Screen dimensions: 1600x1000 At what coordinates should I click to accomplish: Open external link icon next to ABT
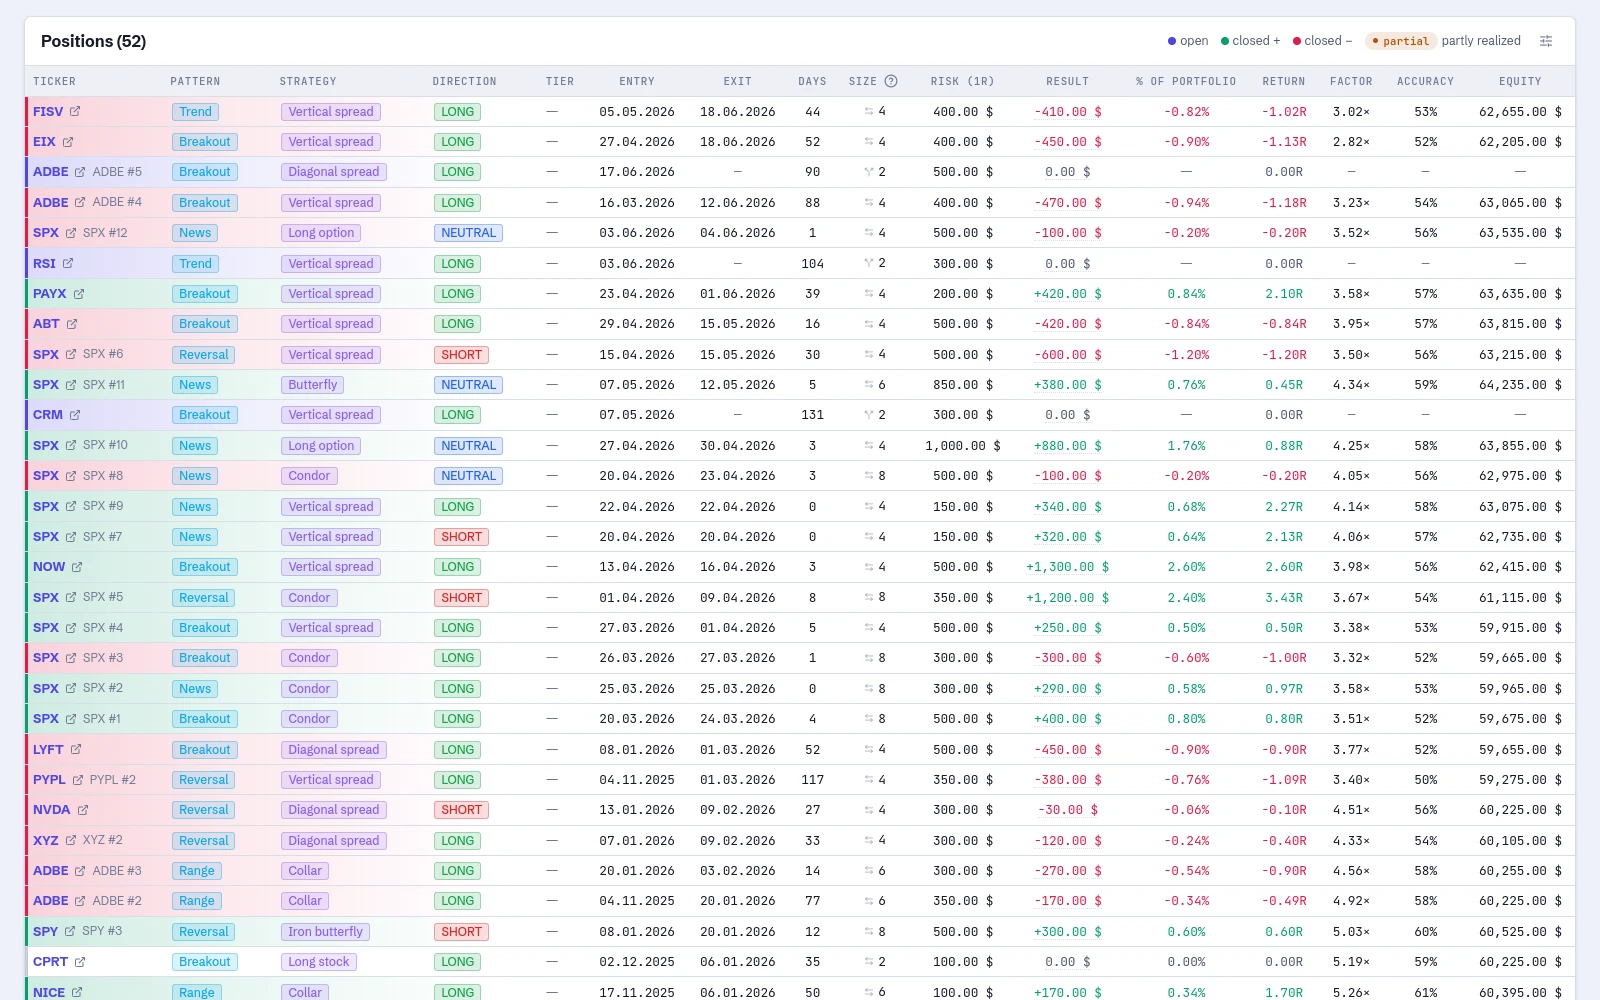click(x=72, y=324)
